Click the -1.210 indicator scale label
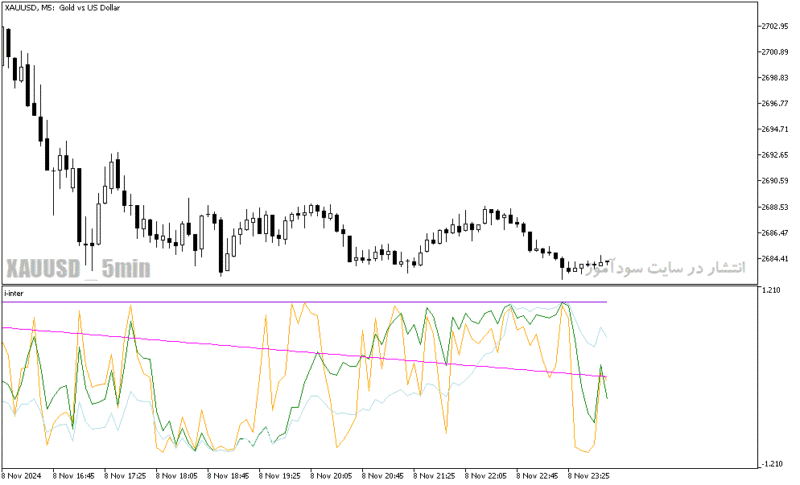The image size is (800, 485). click(771, 464)
